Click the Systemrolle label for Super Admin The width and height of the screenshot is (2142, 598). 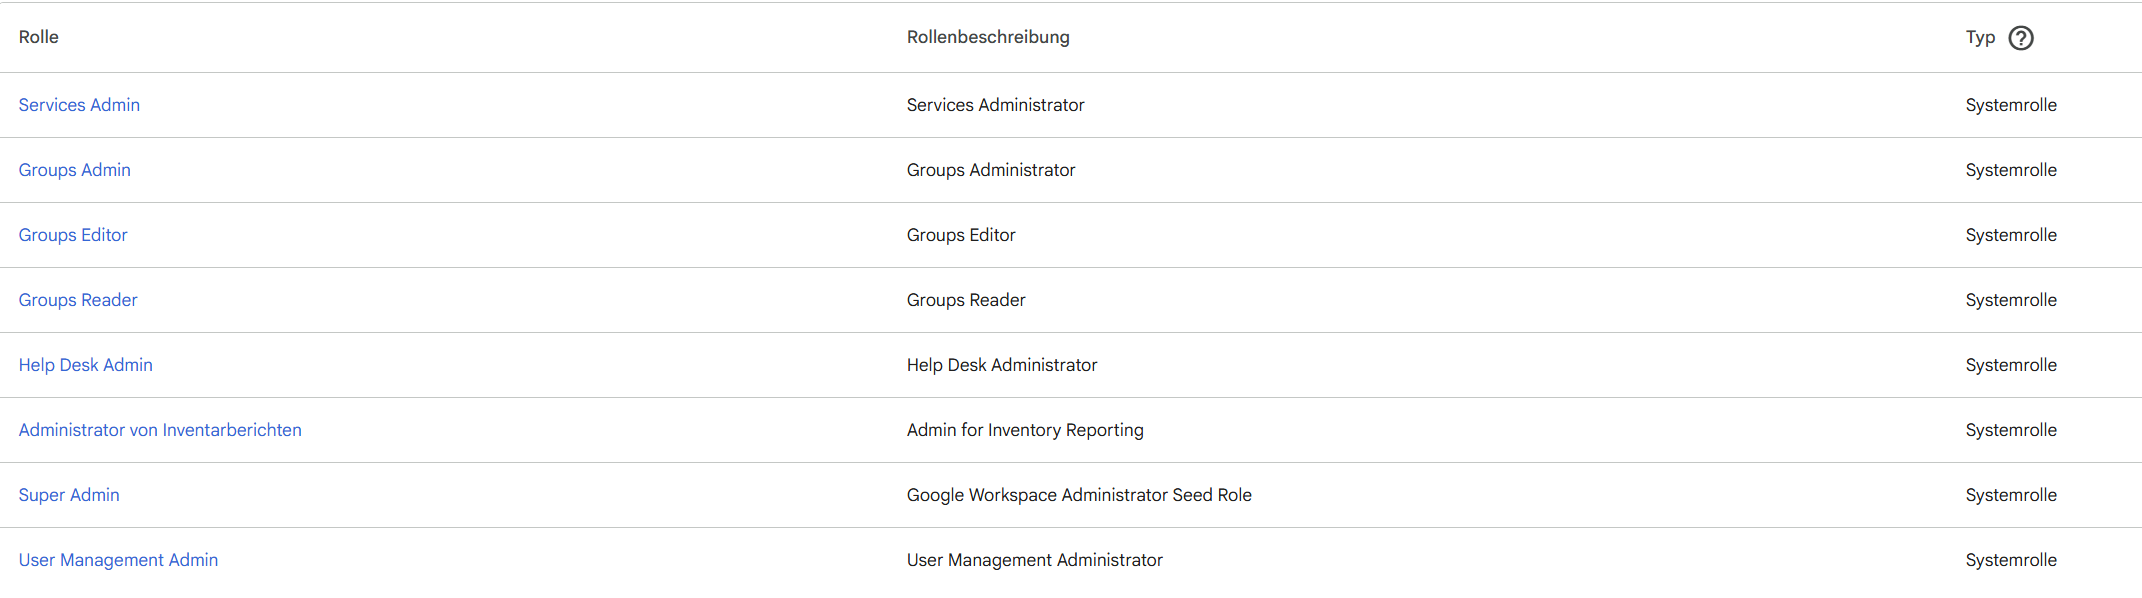[x=2011, y=495]
